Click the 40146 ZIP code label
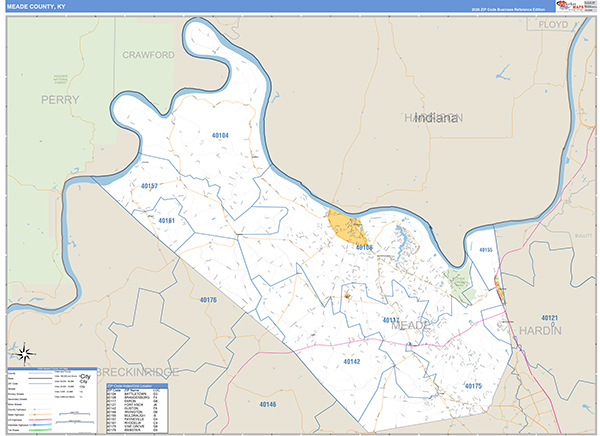Screen dimensions: 600x436 [x=266, y=404]
